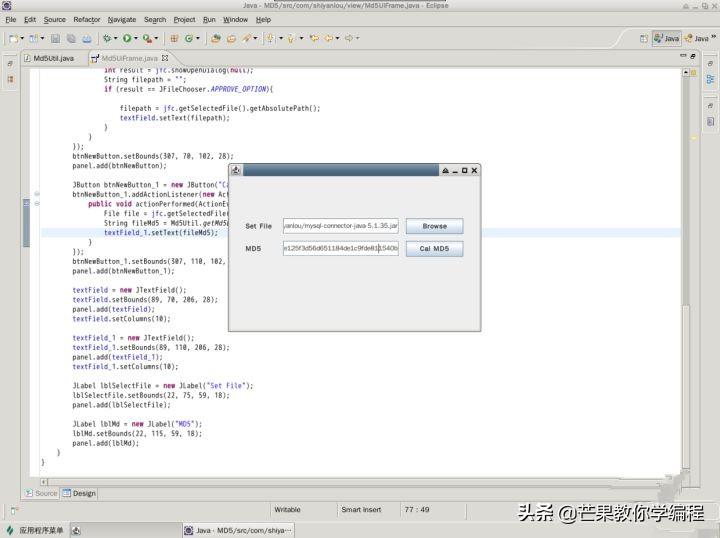
Task: Restore the left trim view stack
Action: click(10, 64)
